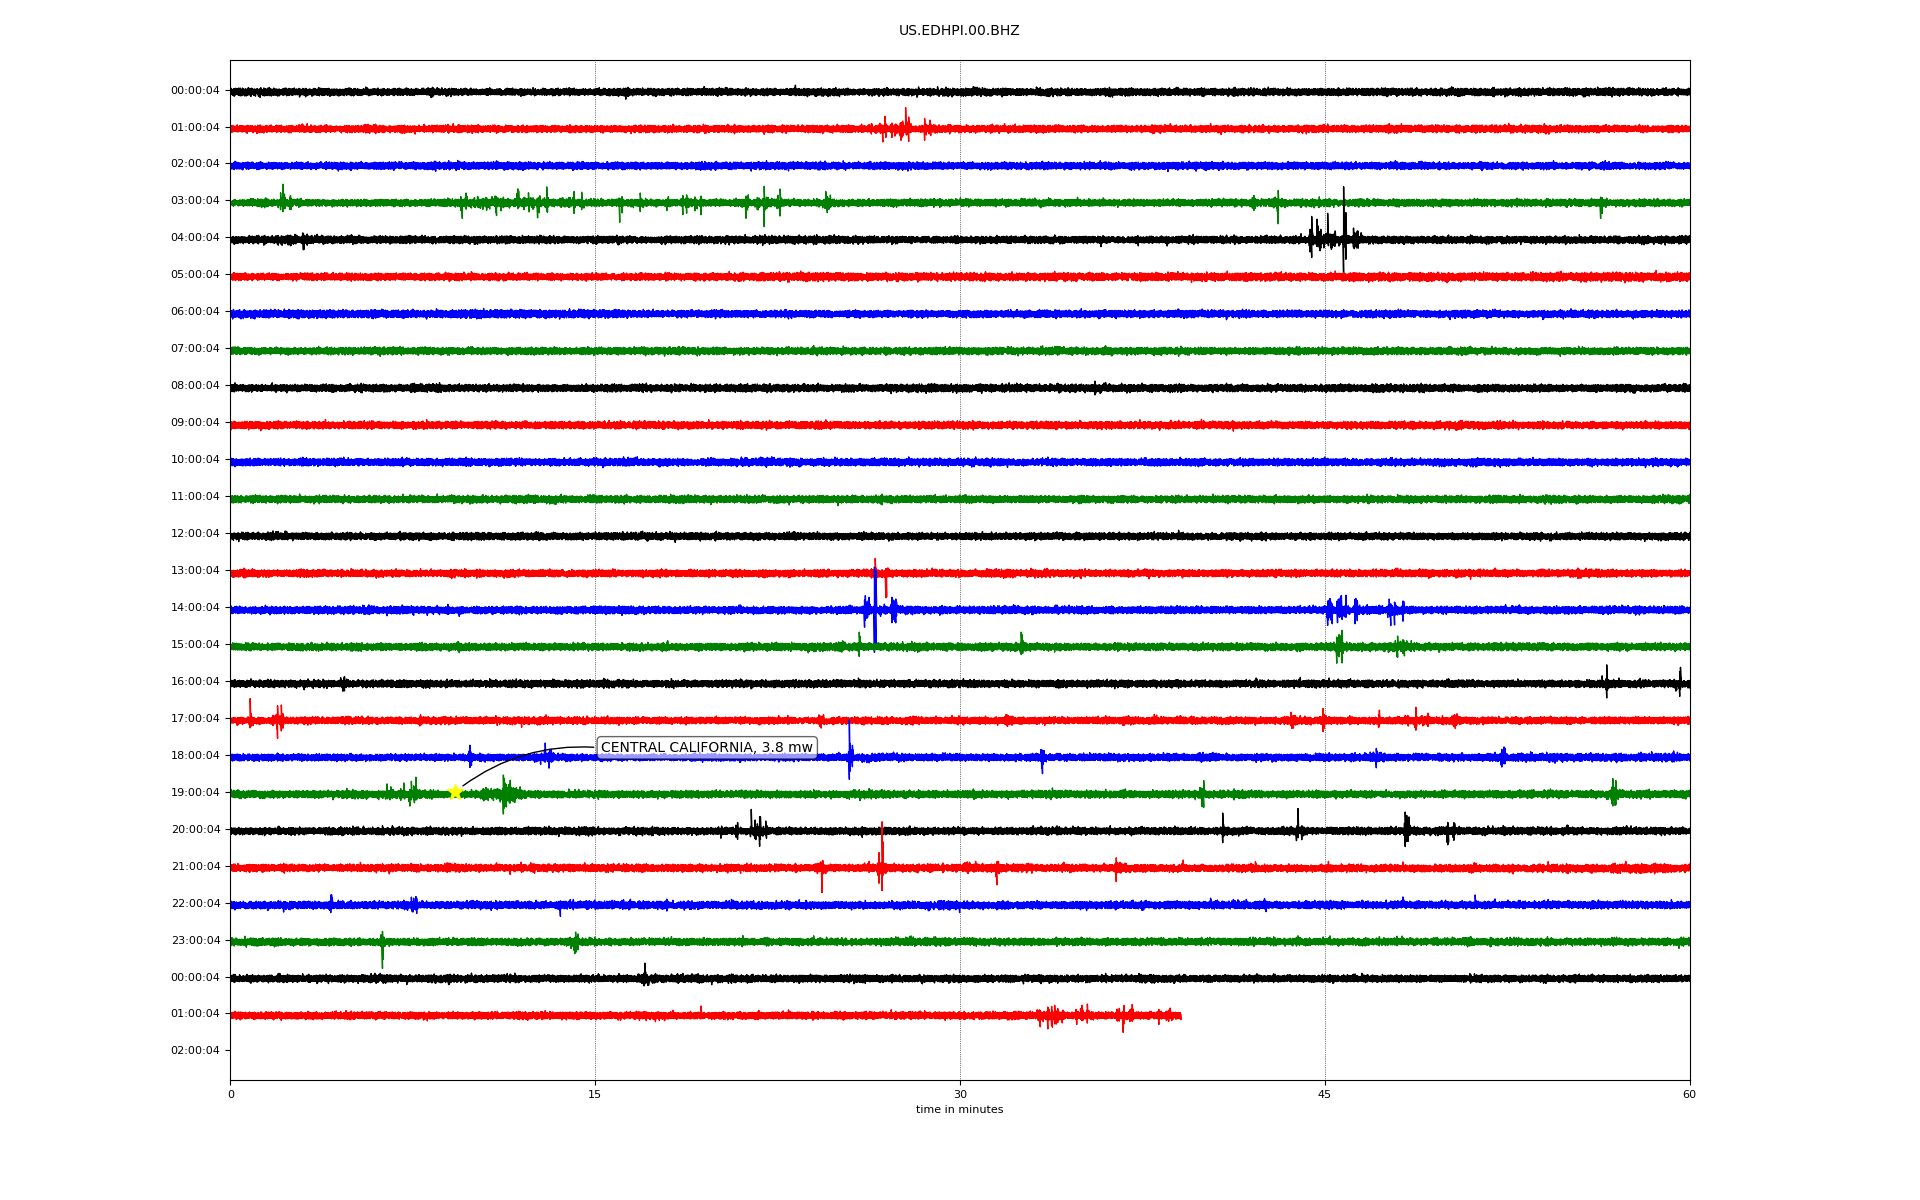Click the x-axis tick label 15
This screenshot has width=1920, height=1200.
tap(595, 1095)
